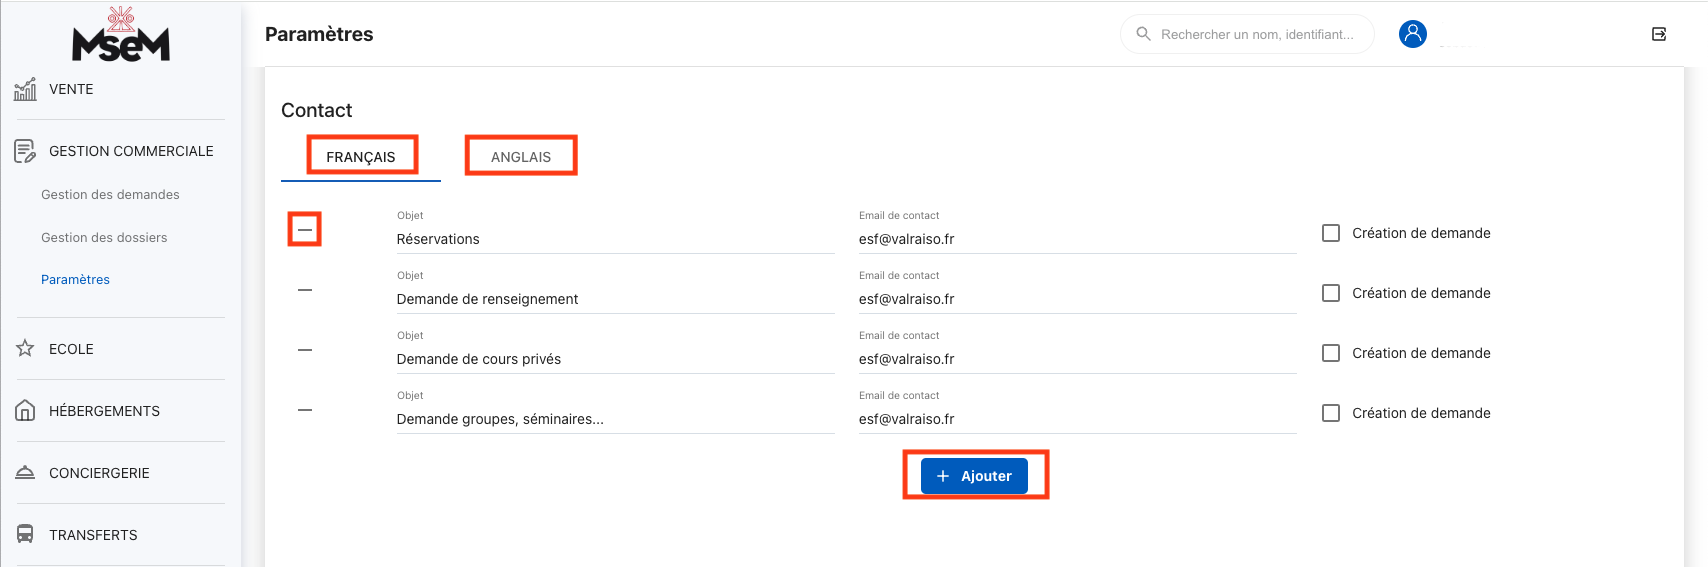
Task: Go to Gestion des demandes
Action: (x=110, y=195)
